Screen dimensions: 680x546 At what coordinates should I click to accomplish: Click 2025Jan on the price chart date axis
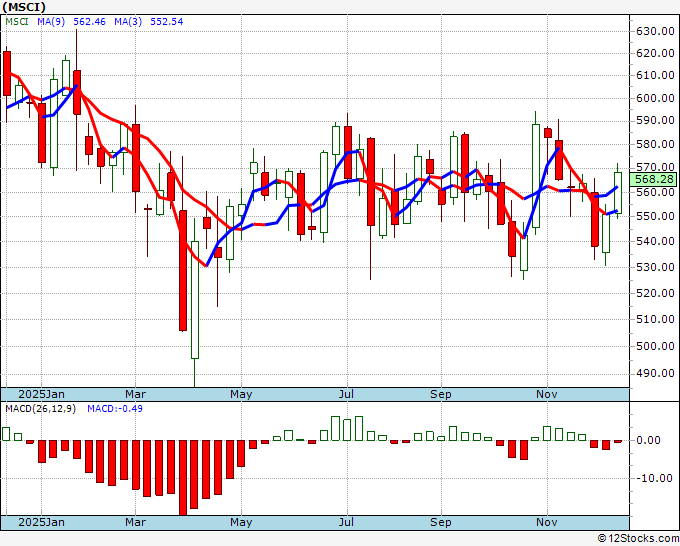pos(41,394)
